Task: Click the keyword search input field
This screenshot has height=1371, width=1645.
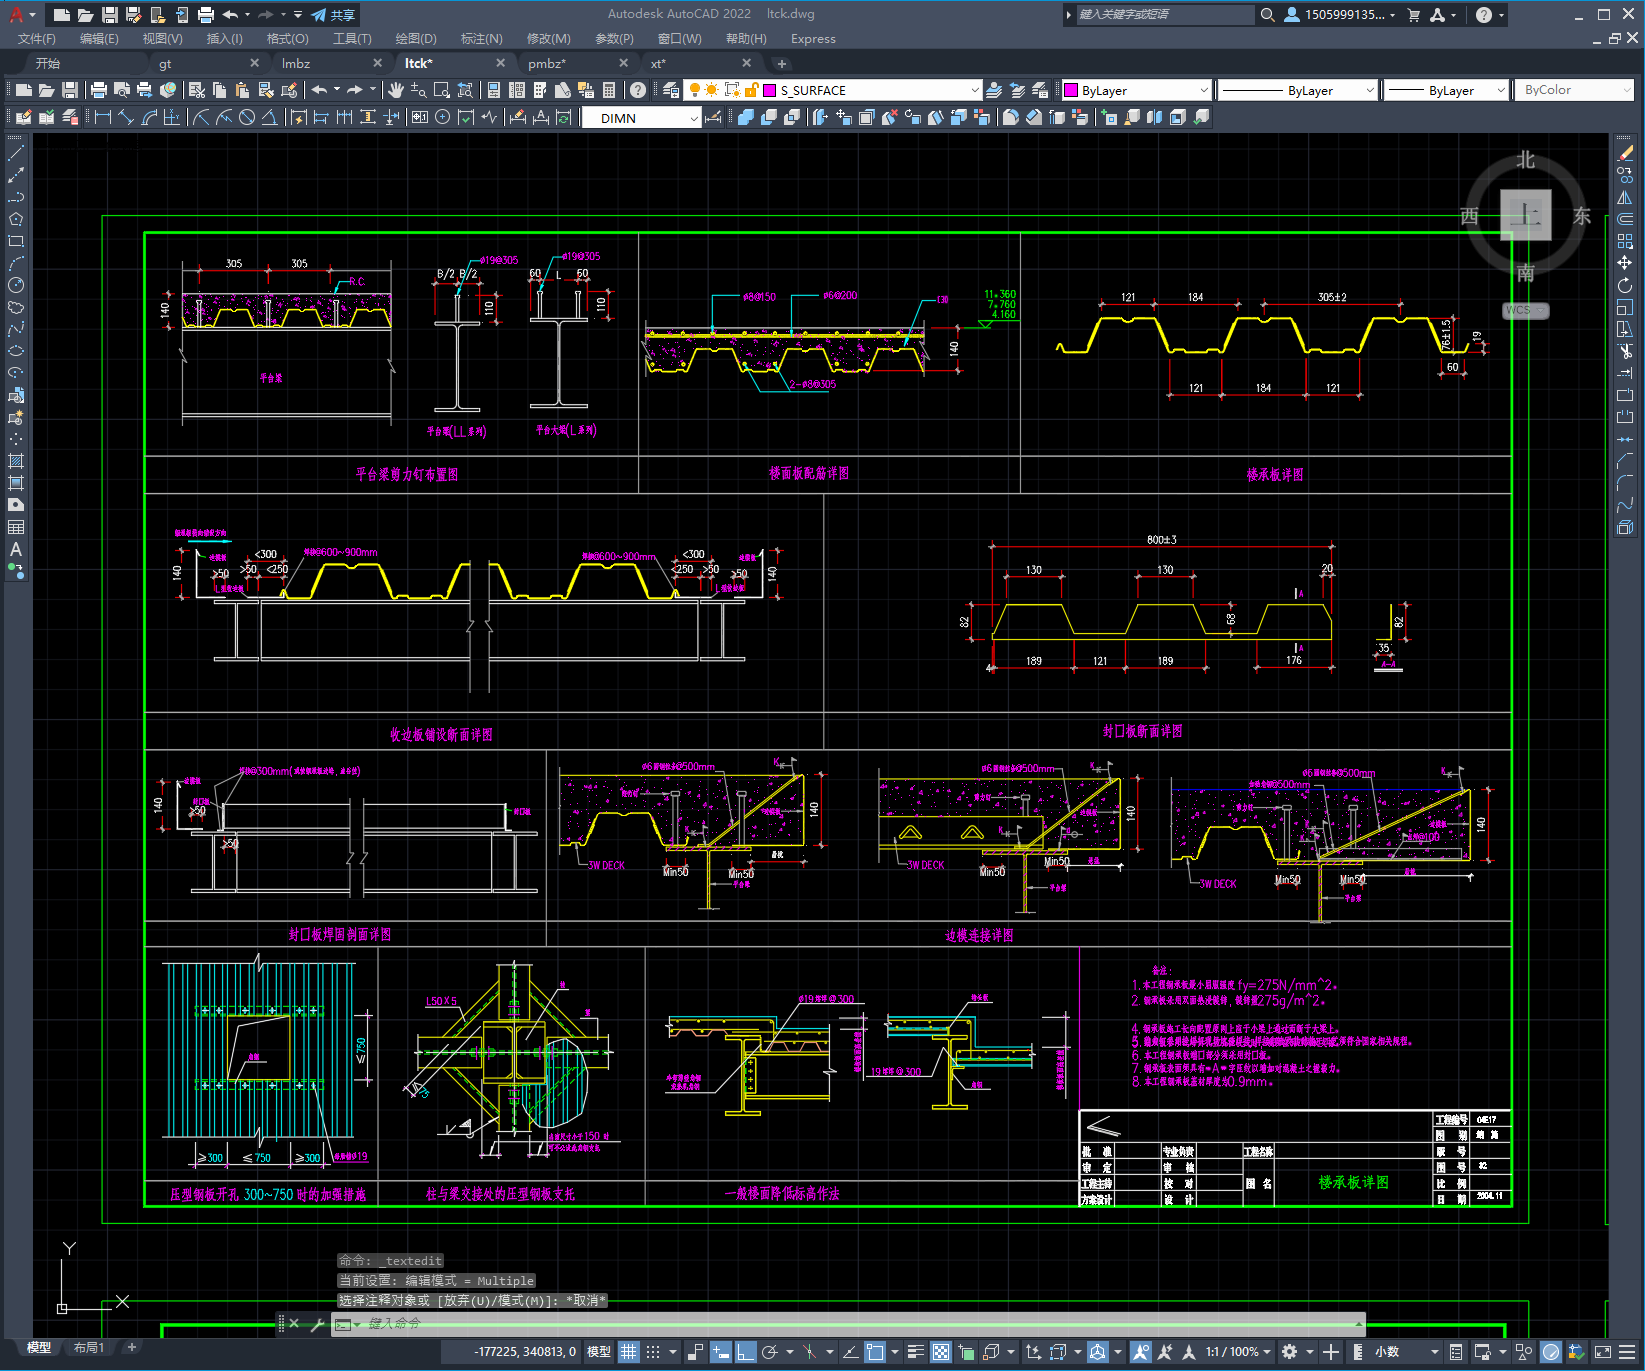Action: [1165, 15]
